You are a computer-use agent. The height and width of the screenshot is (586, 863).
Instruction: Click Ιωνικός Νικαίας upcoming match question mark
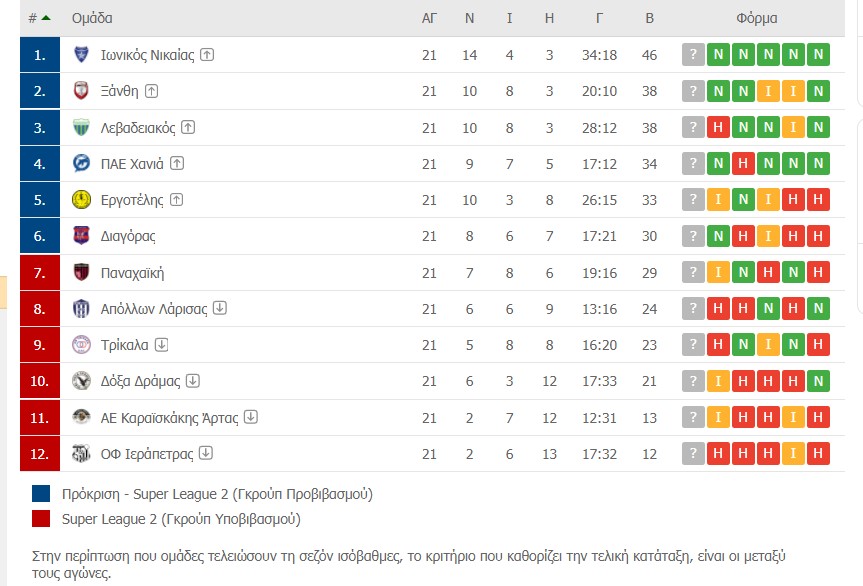[693, 55]
